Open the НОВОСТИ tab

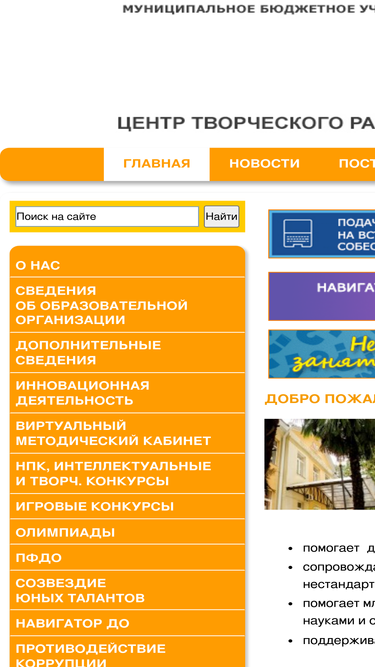pyautogui.click(x=264, y=164)
